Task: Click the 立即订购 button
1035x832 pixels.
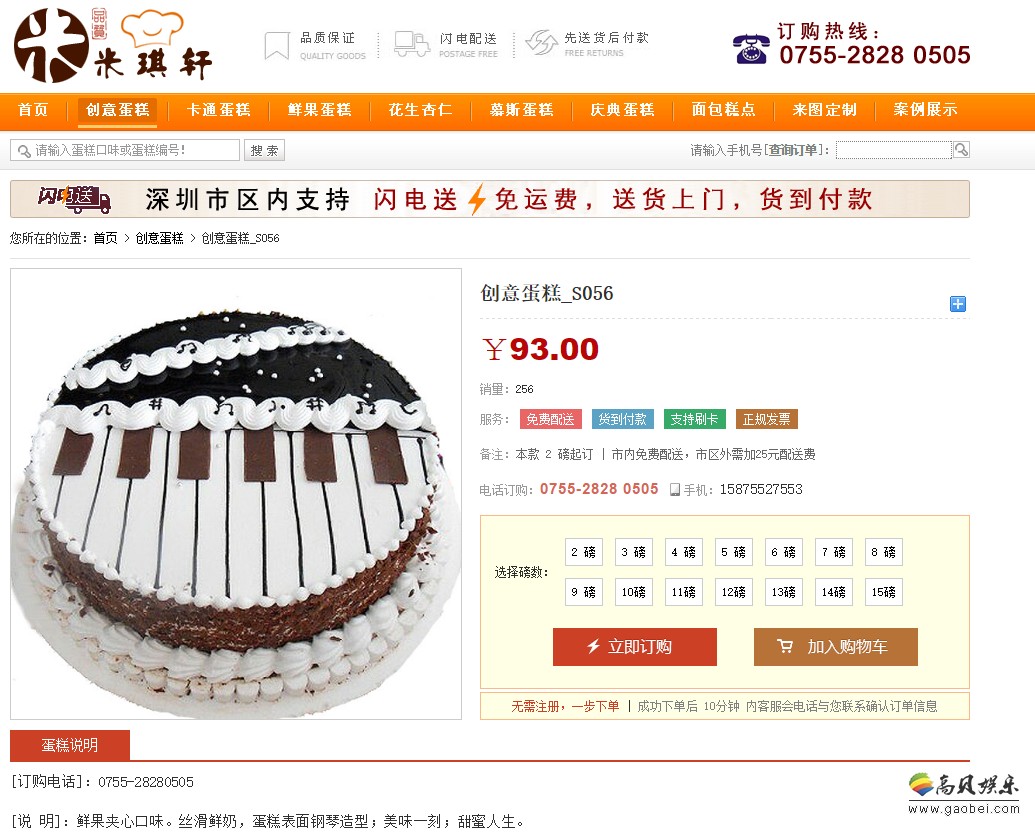Action: [635, 646]
